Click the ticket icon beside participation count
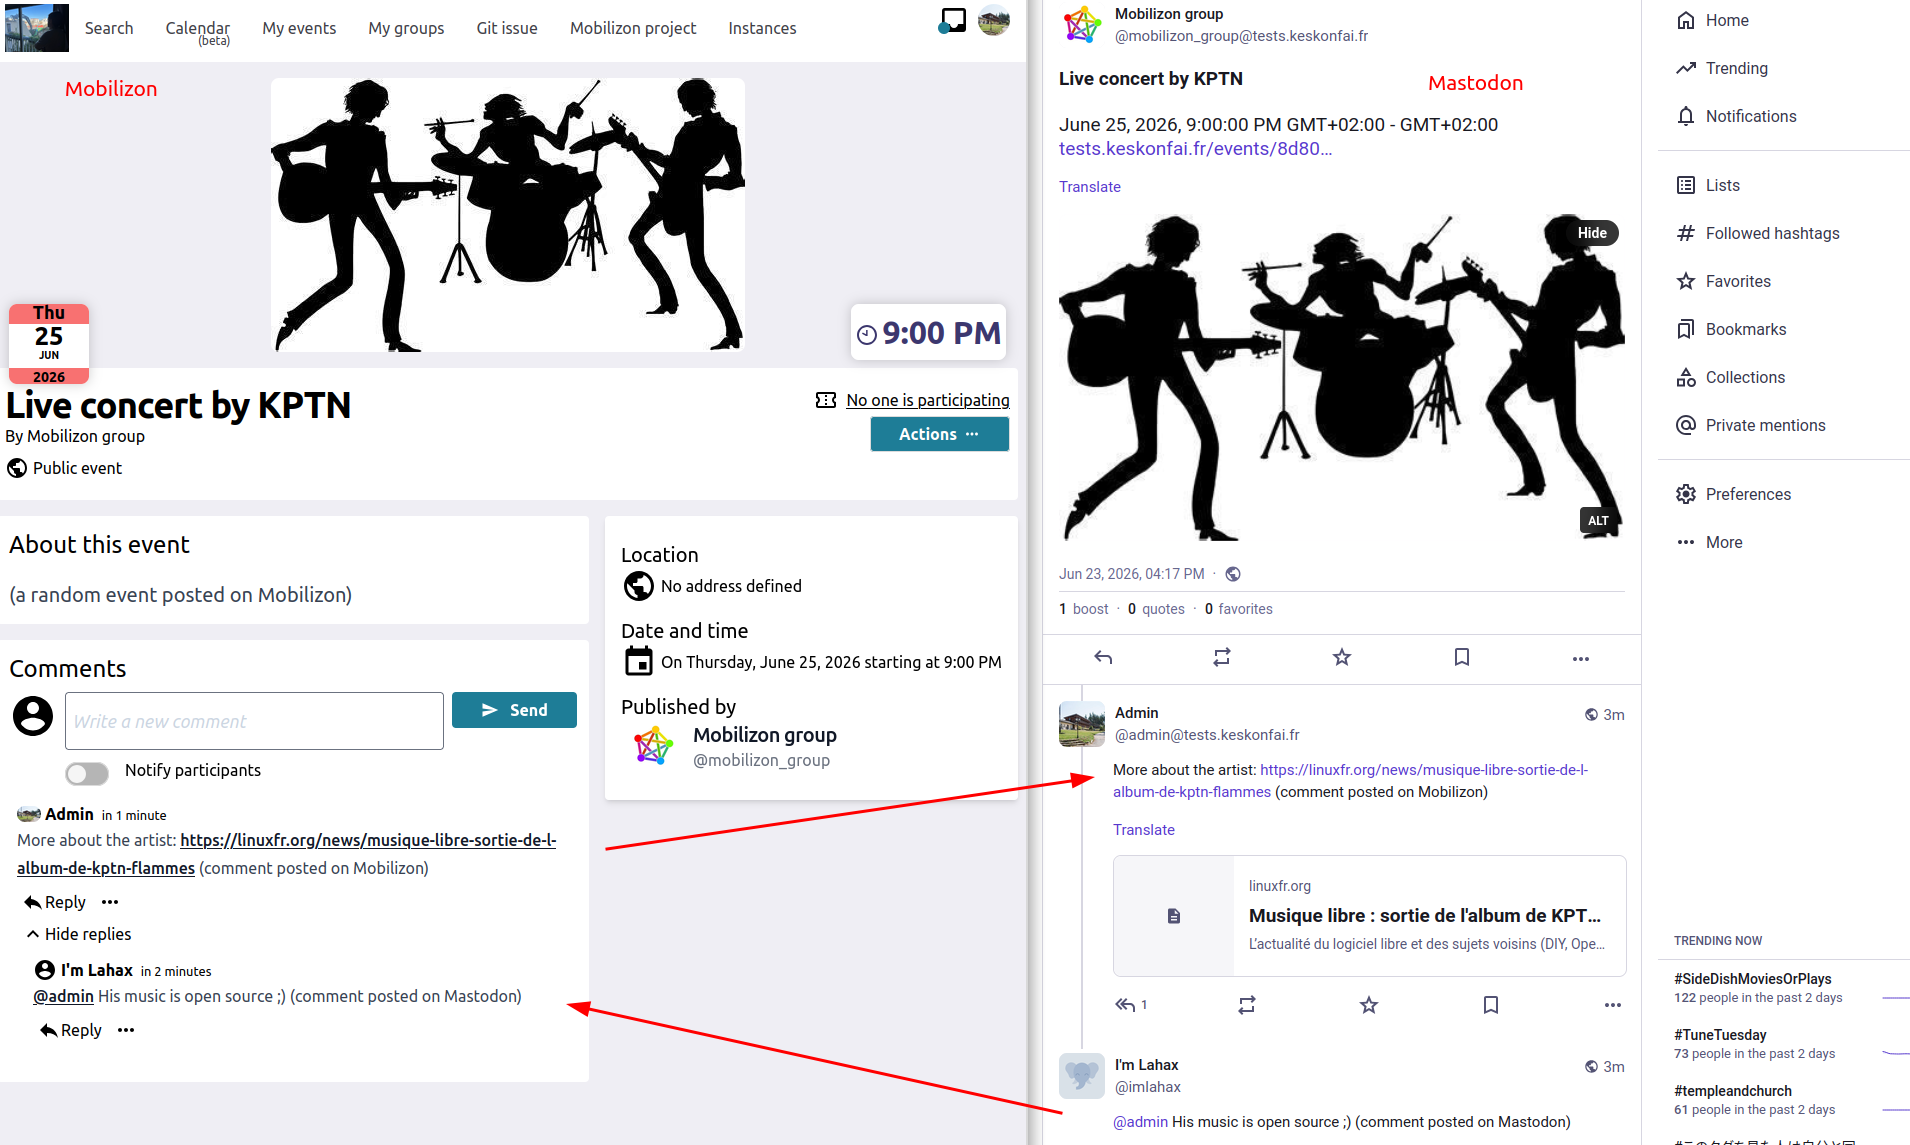Screen dimensions: 1910x1145 click(826, 400)
